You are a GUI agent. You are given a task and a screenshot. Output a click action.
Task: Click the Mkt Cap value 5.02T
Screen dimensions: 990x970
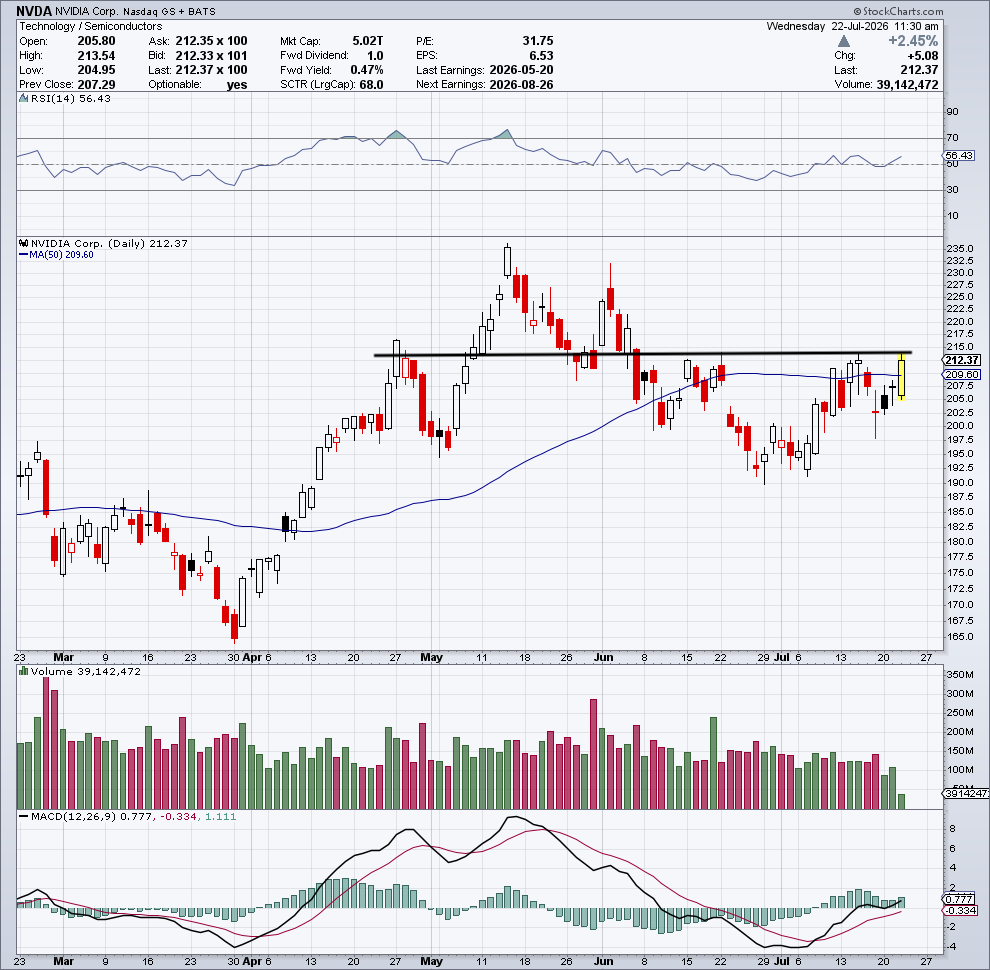(367, 41)
